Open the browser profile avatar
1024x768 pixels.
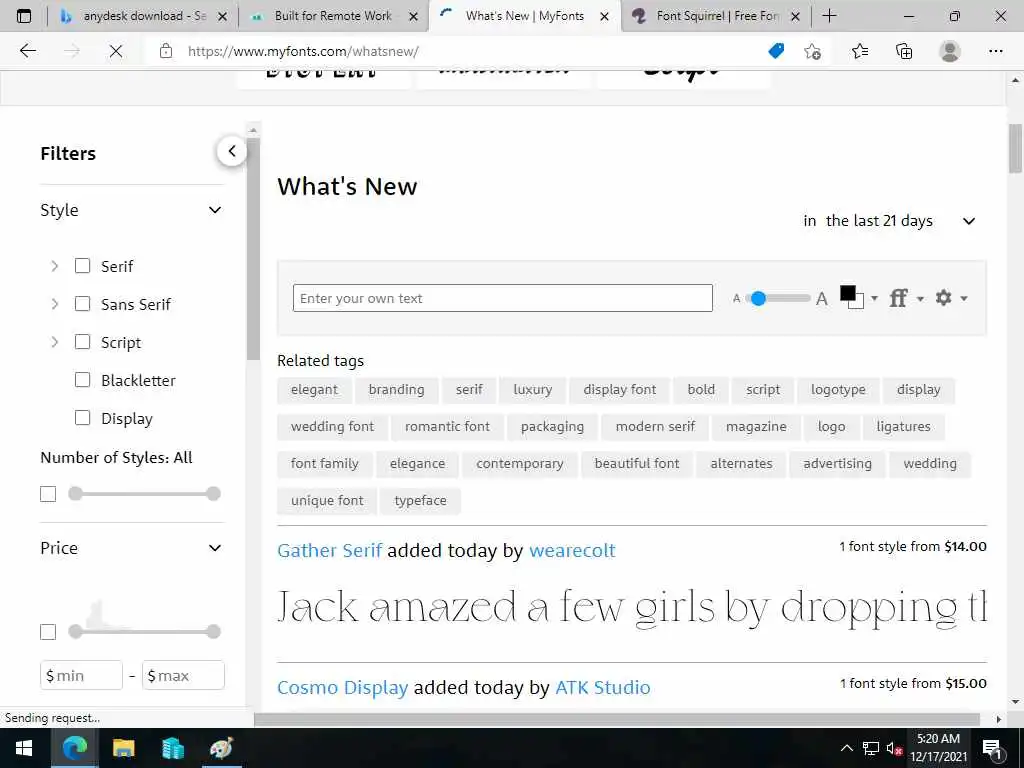[950, 51]
